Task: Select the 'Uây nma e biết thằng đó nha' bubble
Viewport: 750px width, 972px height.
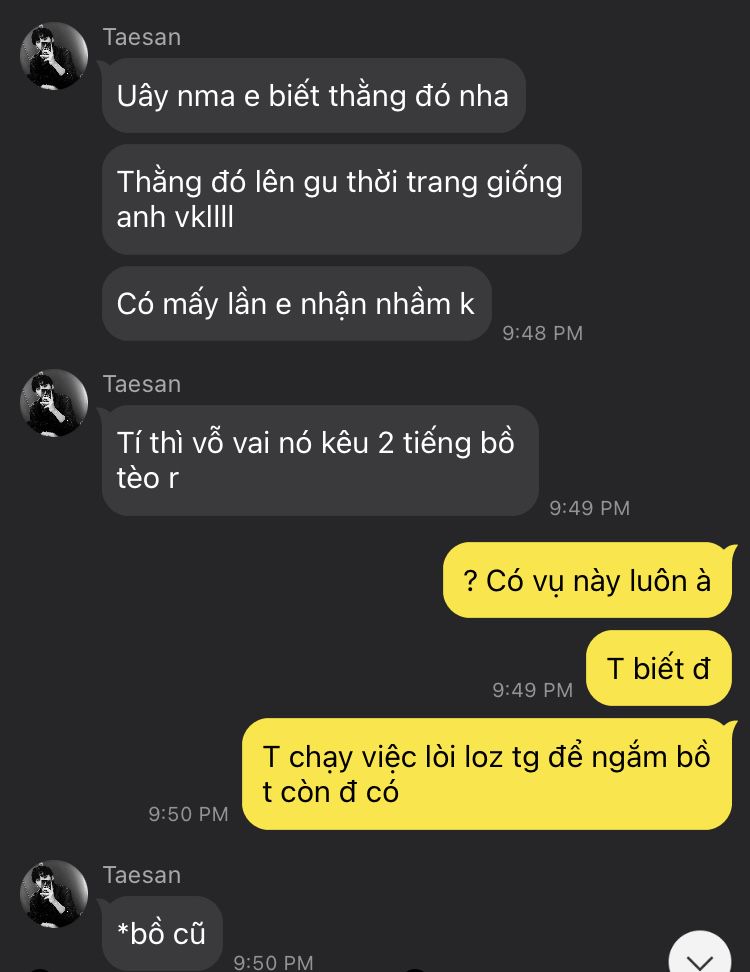Action: point(314,95)
